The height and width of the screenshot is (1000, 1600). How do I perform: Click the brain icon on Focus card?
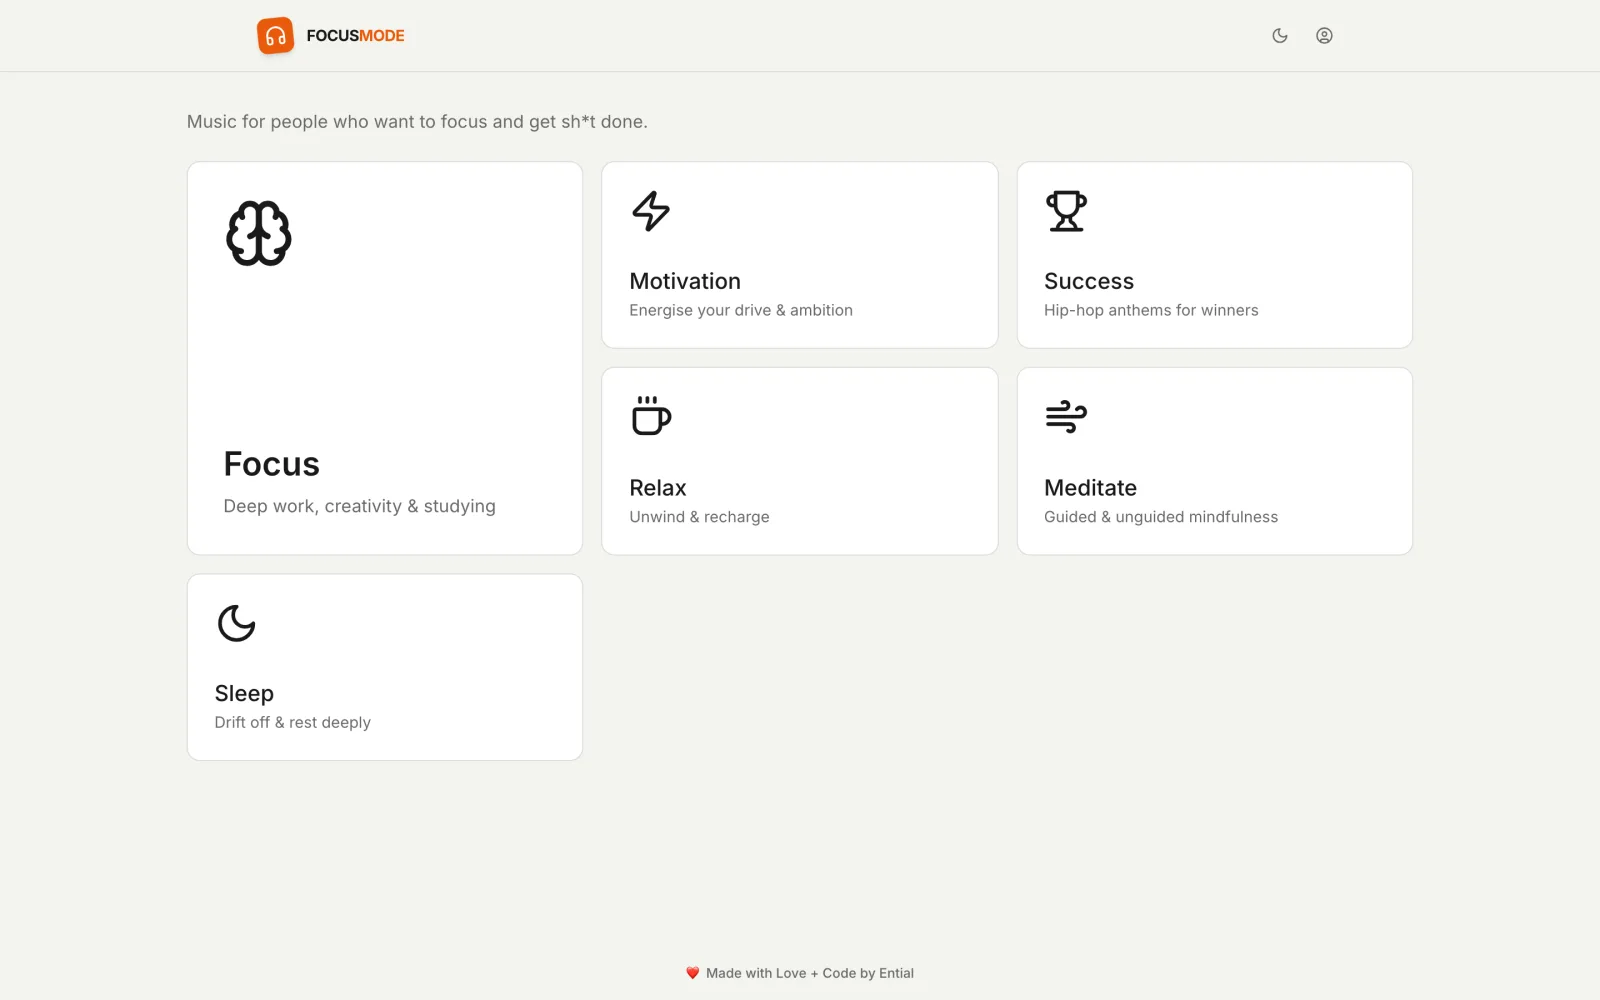pyautogui.click(x=259, y=233)
